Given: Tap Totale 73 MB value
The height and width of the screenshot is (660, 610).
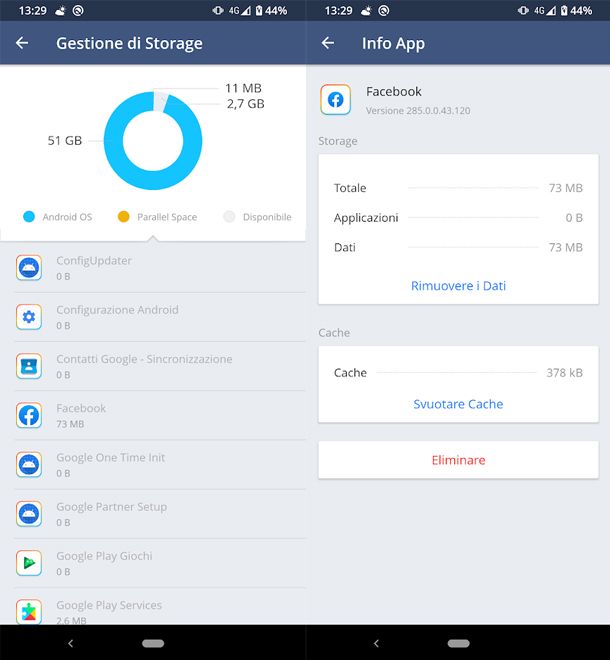Looking at the screenshot, I should (x=565, y=188).
